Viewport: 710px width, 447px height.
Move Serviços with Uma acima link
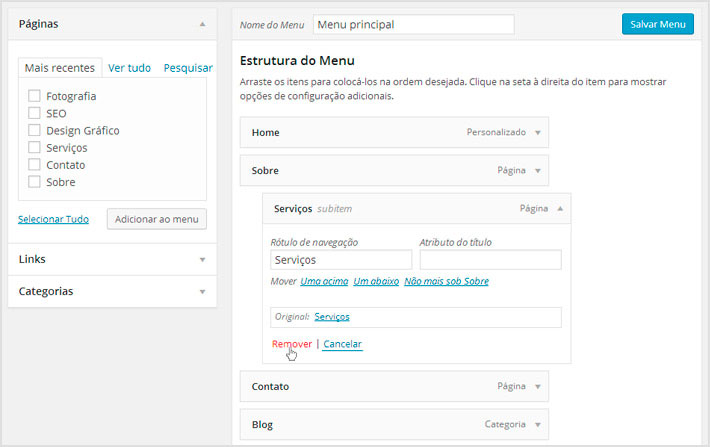coord(324,281)
